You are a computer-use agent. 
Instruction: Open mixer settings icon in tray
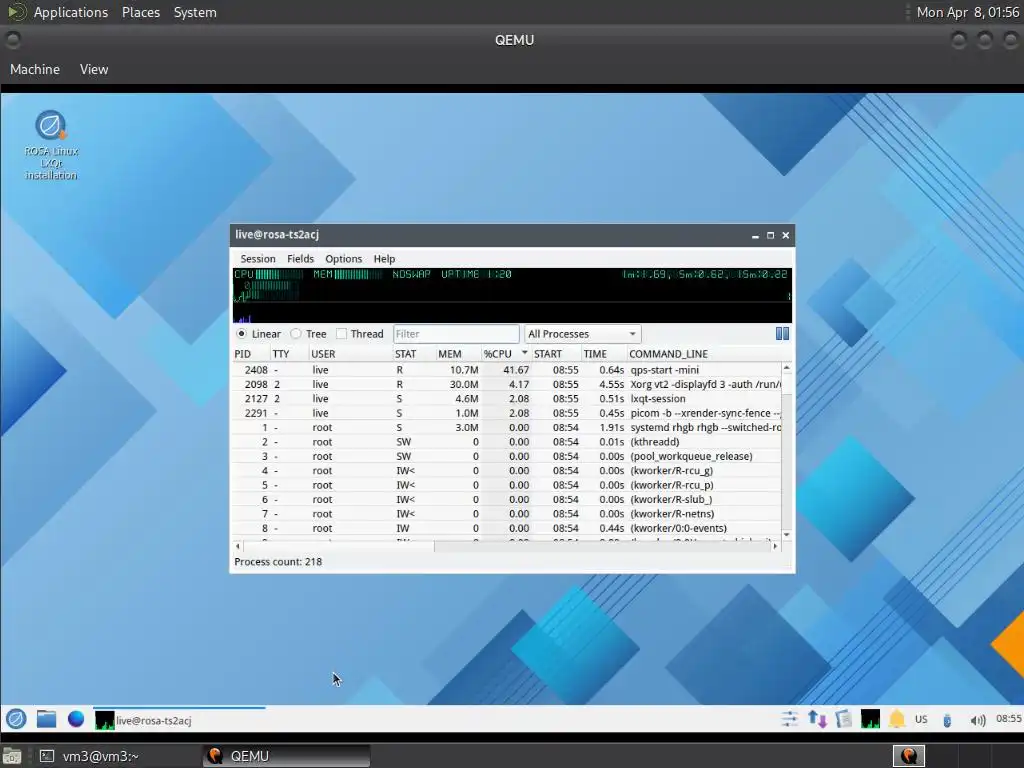[790, 720]
